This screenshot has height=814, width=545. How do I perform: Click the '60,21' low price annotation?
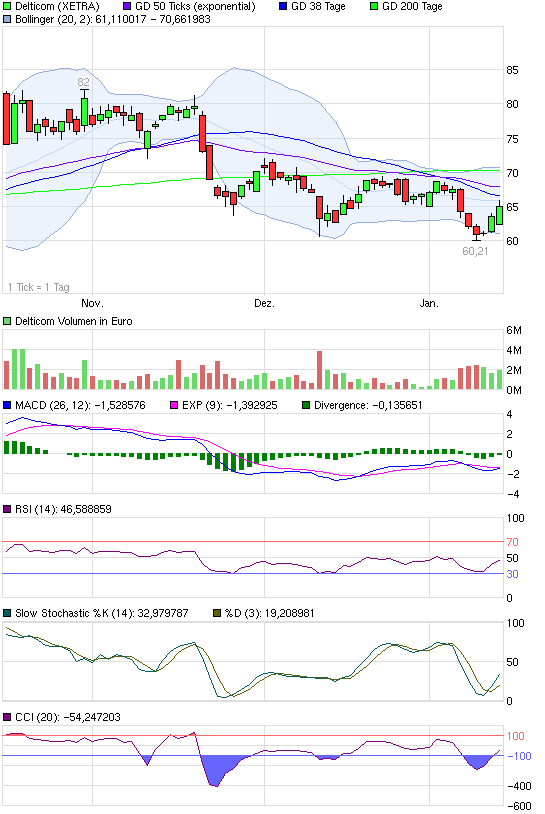click(x=475, y=251)
